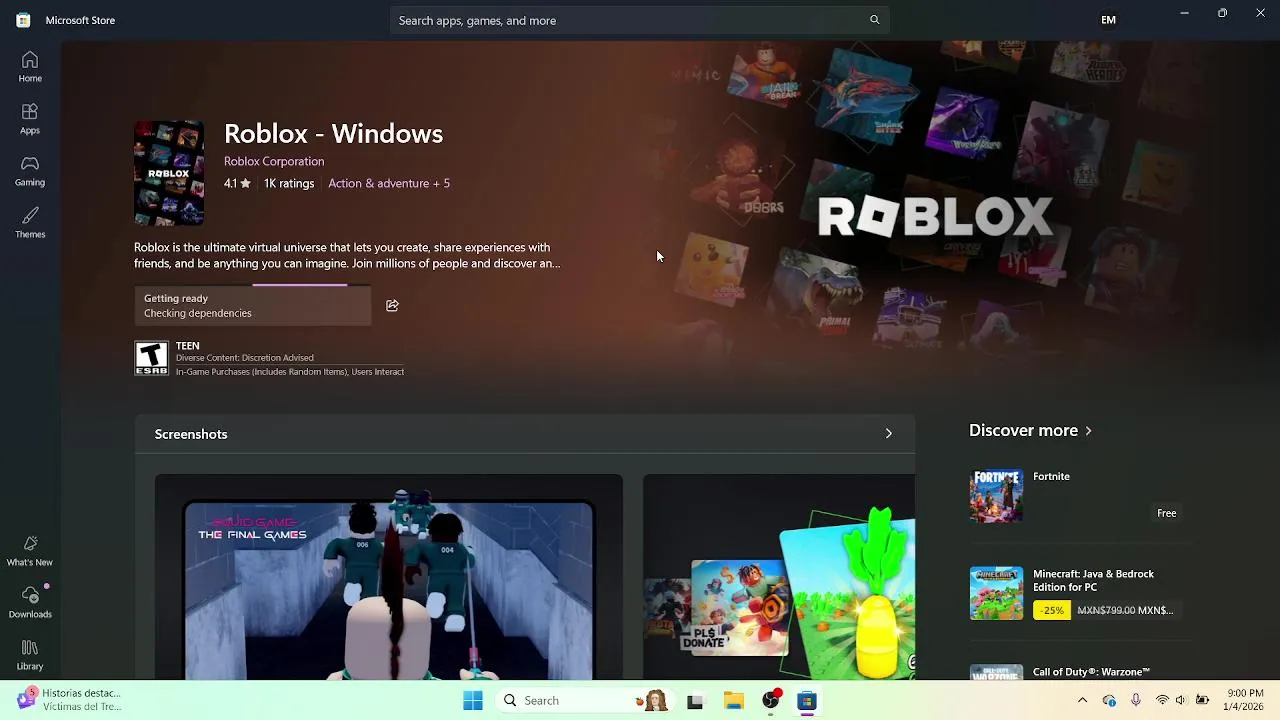This screenshot has height=720, width=1280.
Task: Open the EM user profile button
Action: pos(1108,20)
